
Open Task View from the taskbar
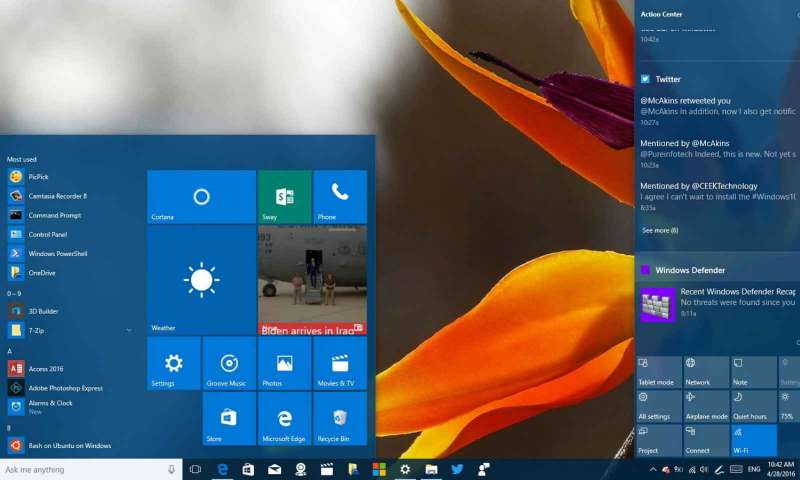[x=195, y=469]
